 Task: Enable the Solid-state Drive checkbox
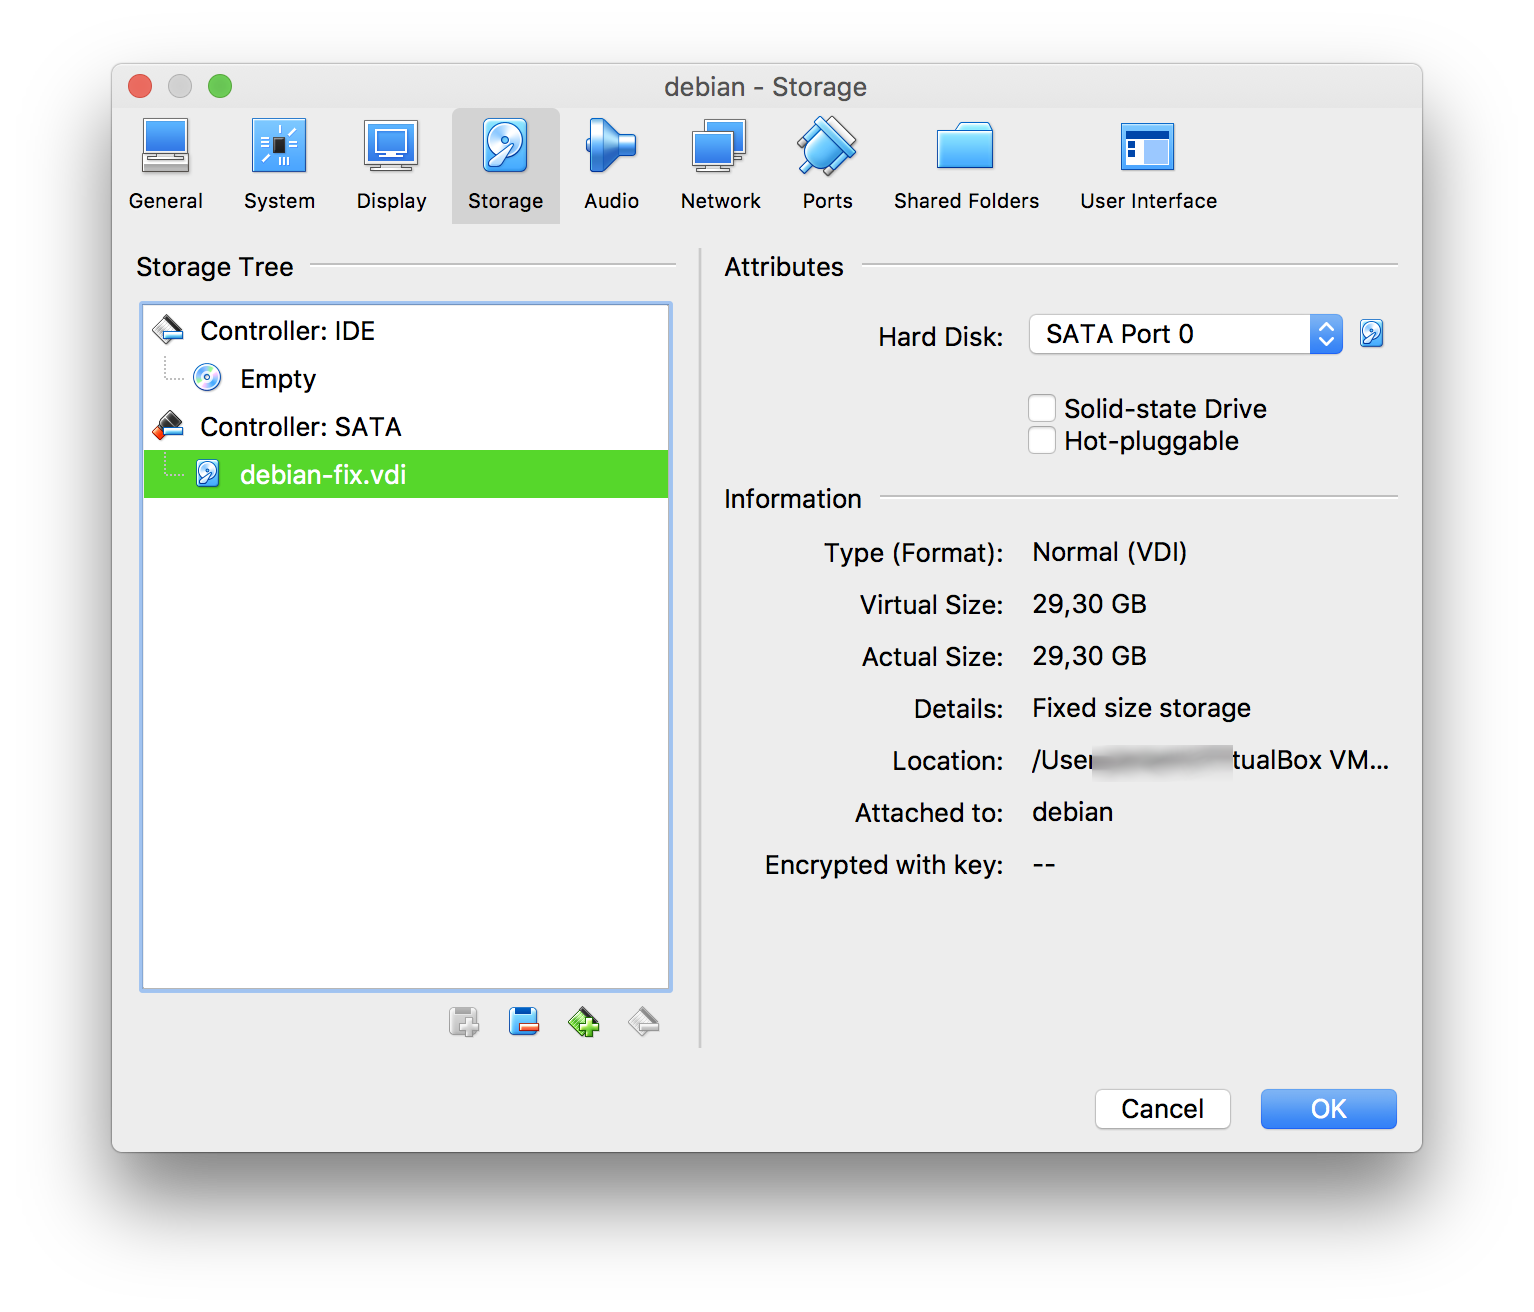(x=1042, y=408)
